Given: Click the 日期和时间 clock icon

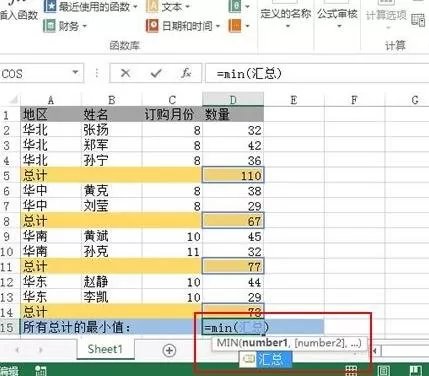Looking at the screenshot, I should tap(152, 26).
